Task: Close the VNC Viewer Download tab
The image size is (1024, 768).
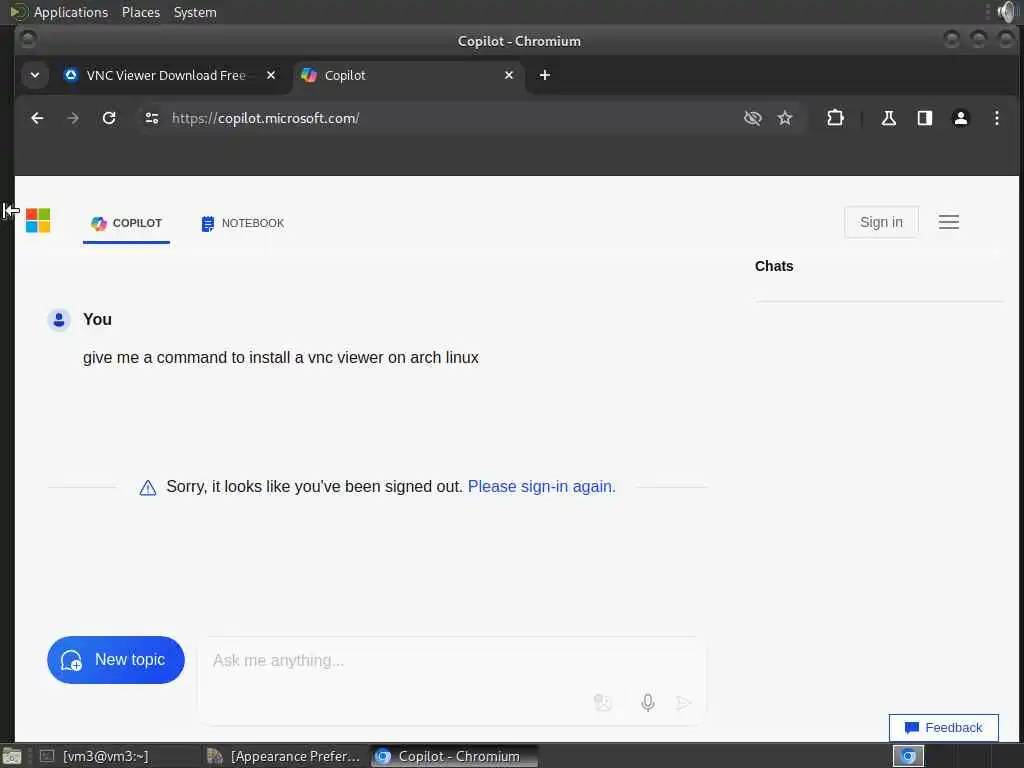Action: coord(271,75)
